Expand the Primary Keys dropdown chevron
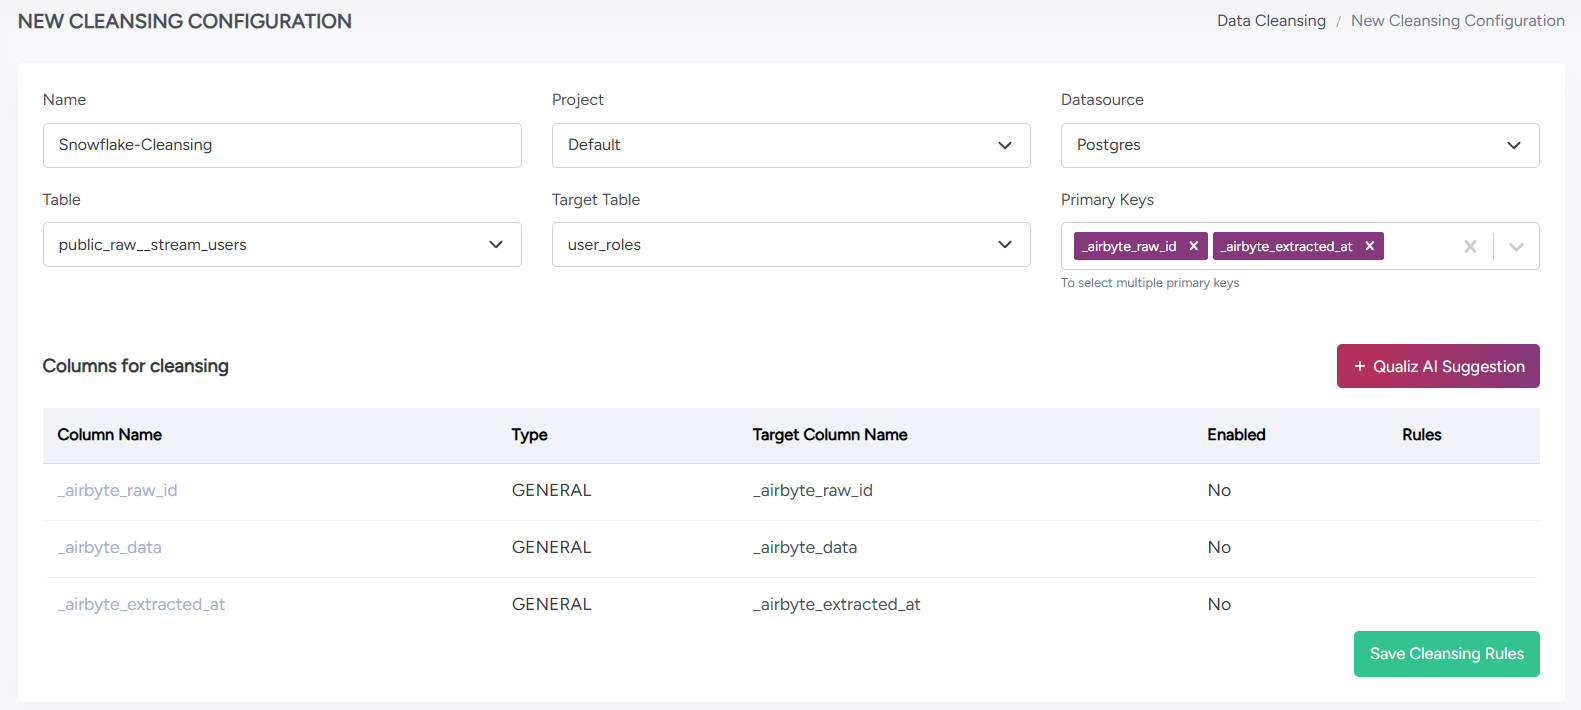The image size is (1581, 710). click(x=1516, y=246)
